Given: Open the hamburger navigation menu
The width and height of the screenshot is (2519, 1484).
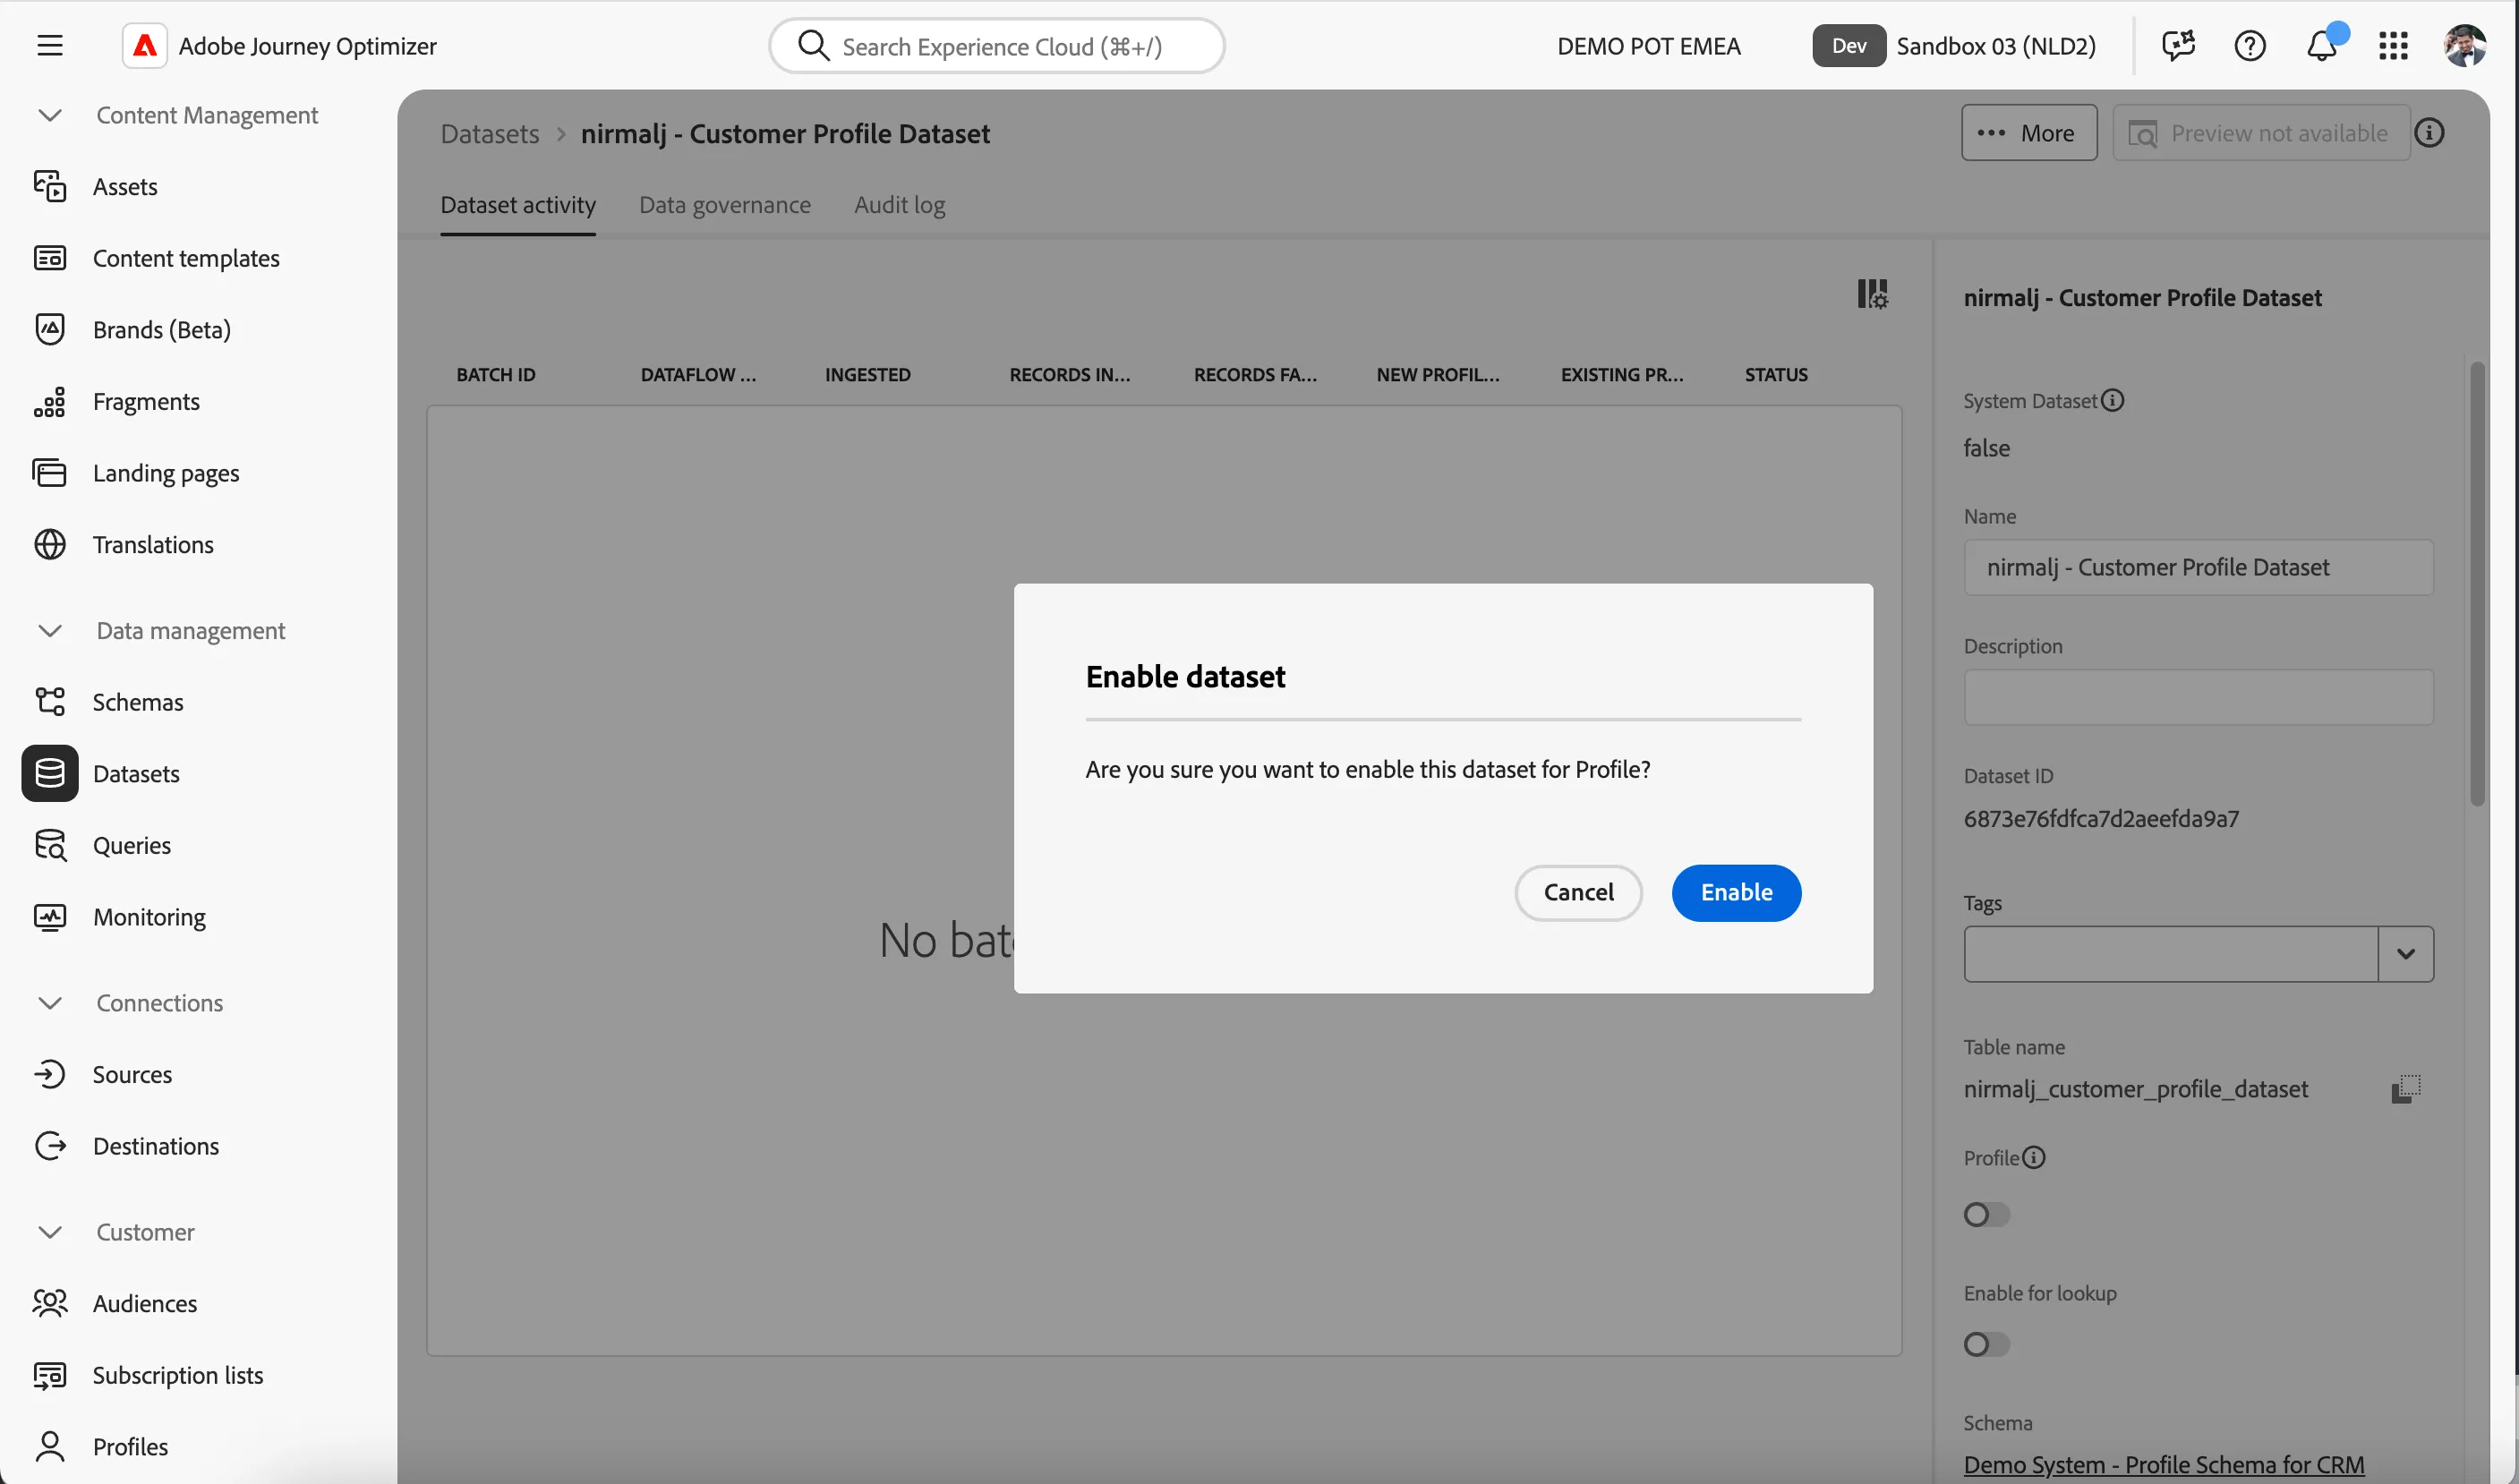Looking at the screenshot, I should (x=50, y=46).
